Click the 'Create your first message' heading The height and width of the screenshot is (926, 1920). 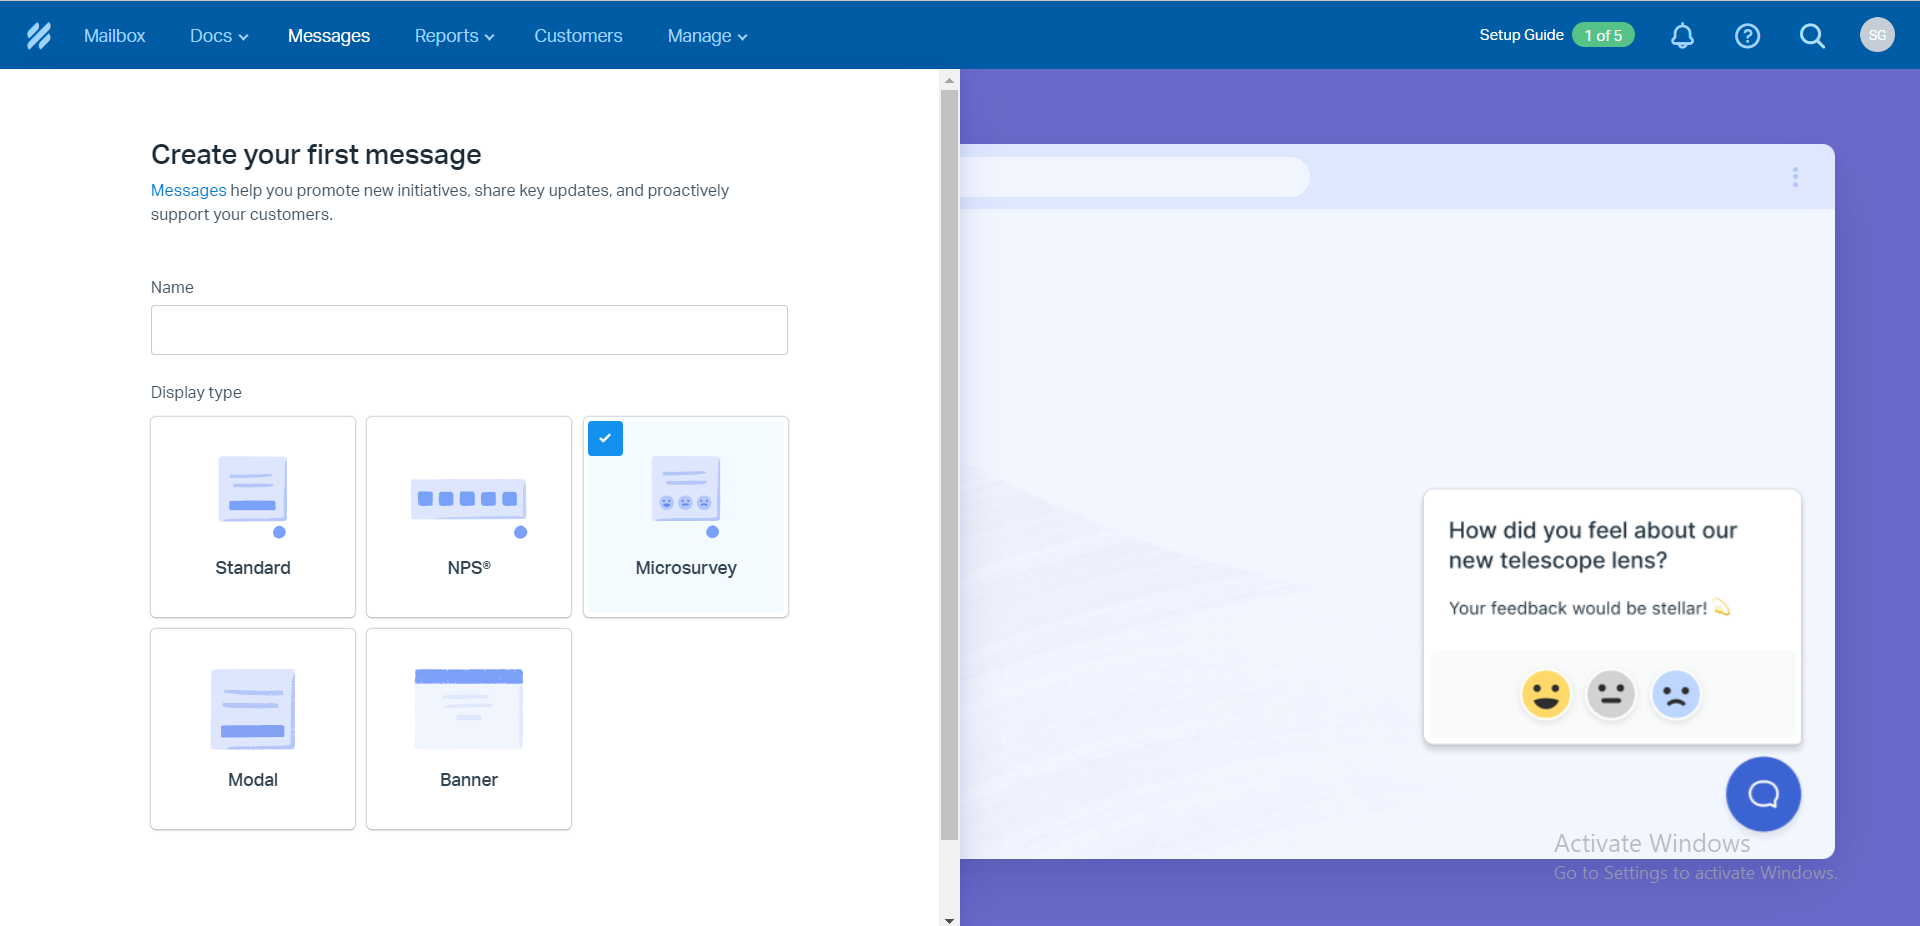316,155
